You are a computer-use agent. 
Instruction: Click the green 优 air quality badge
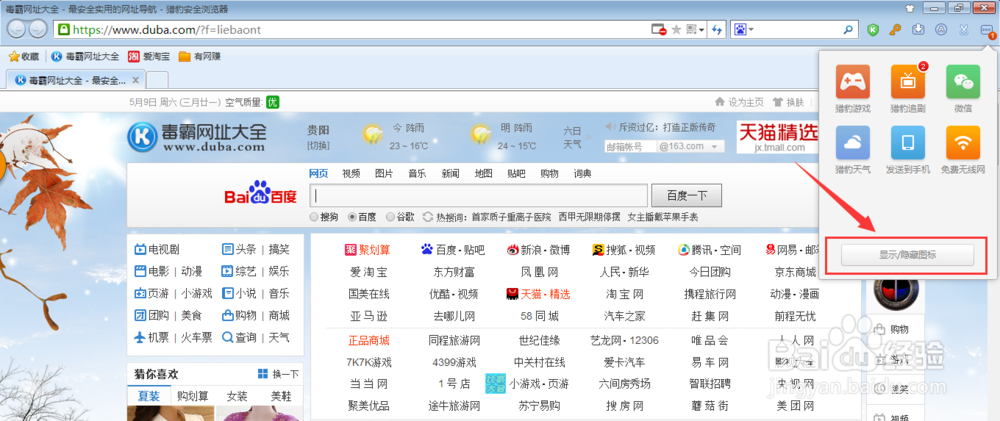click(x=273, y=102)
